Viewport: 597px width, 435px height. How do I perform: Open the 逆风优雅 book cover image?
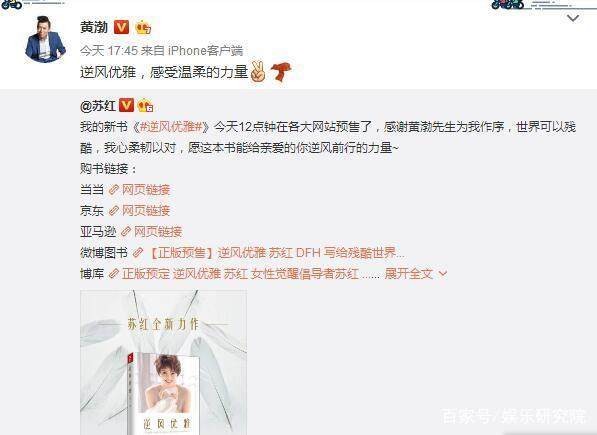[x=163, y=362]
